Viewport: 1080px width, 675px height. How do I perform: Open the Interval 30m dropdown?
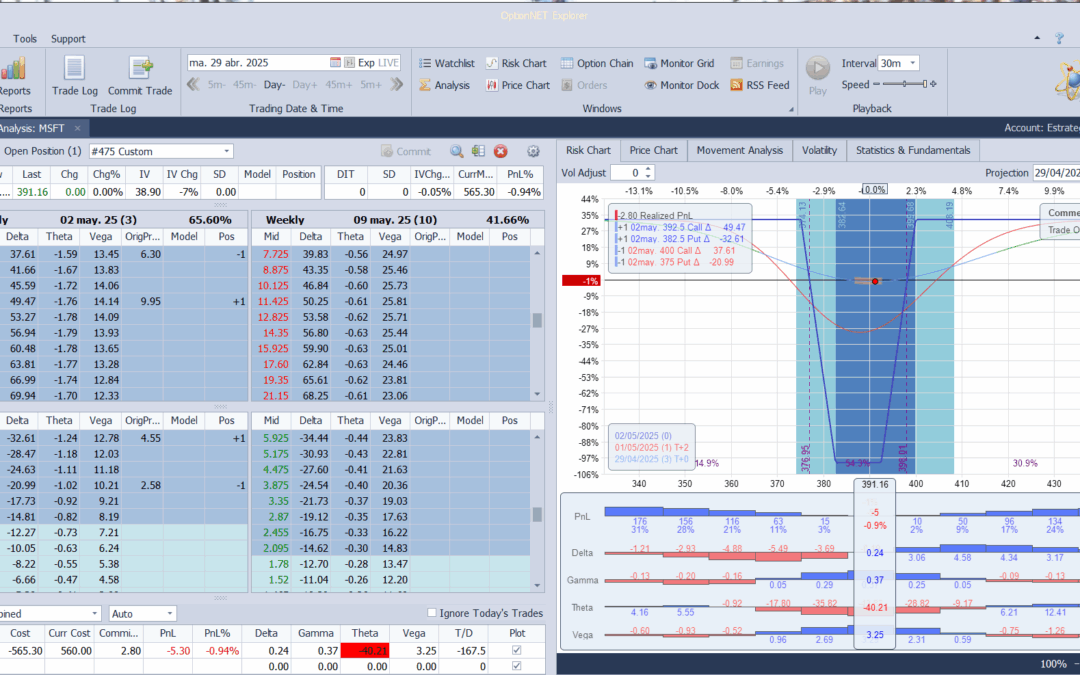tap(912, 63)
